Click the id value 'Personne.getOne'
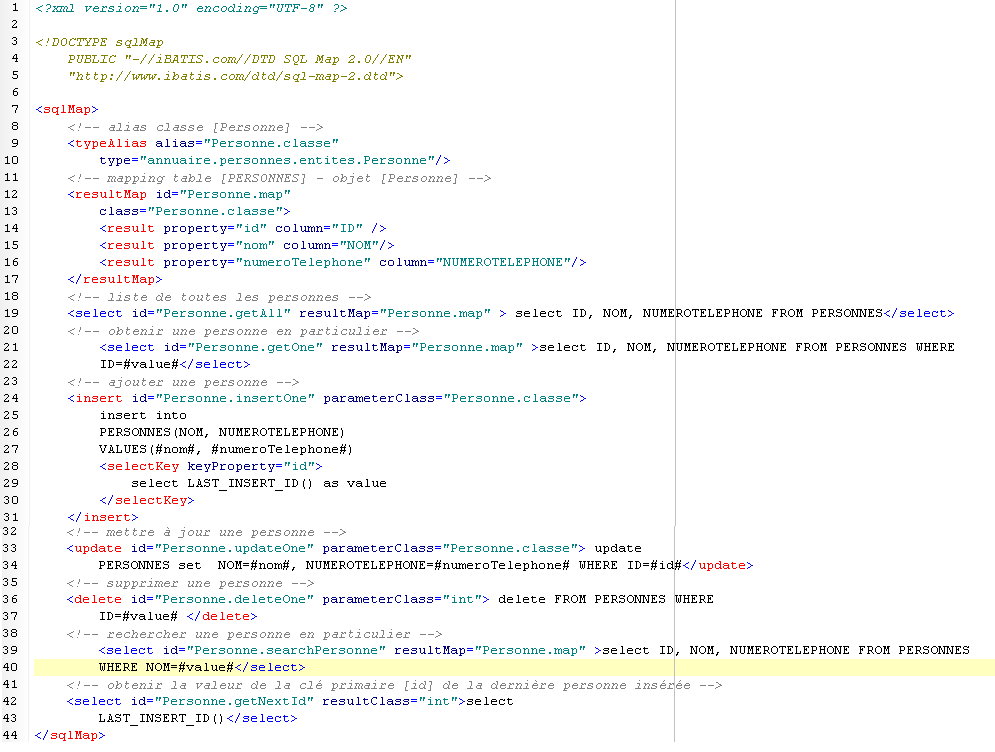 point(255,348)
